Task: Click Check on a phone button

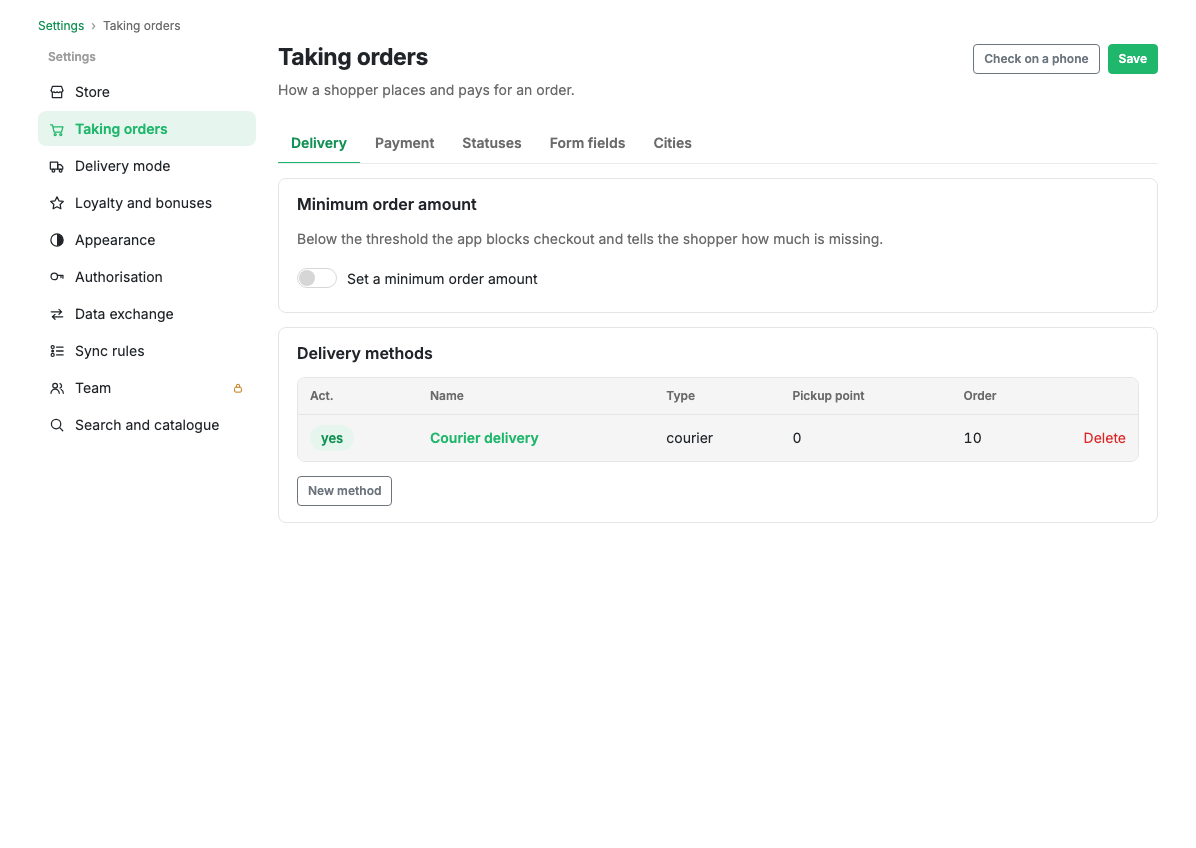Action: (x=1036, y=59)
